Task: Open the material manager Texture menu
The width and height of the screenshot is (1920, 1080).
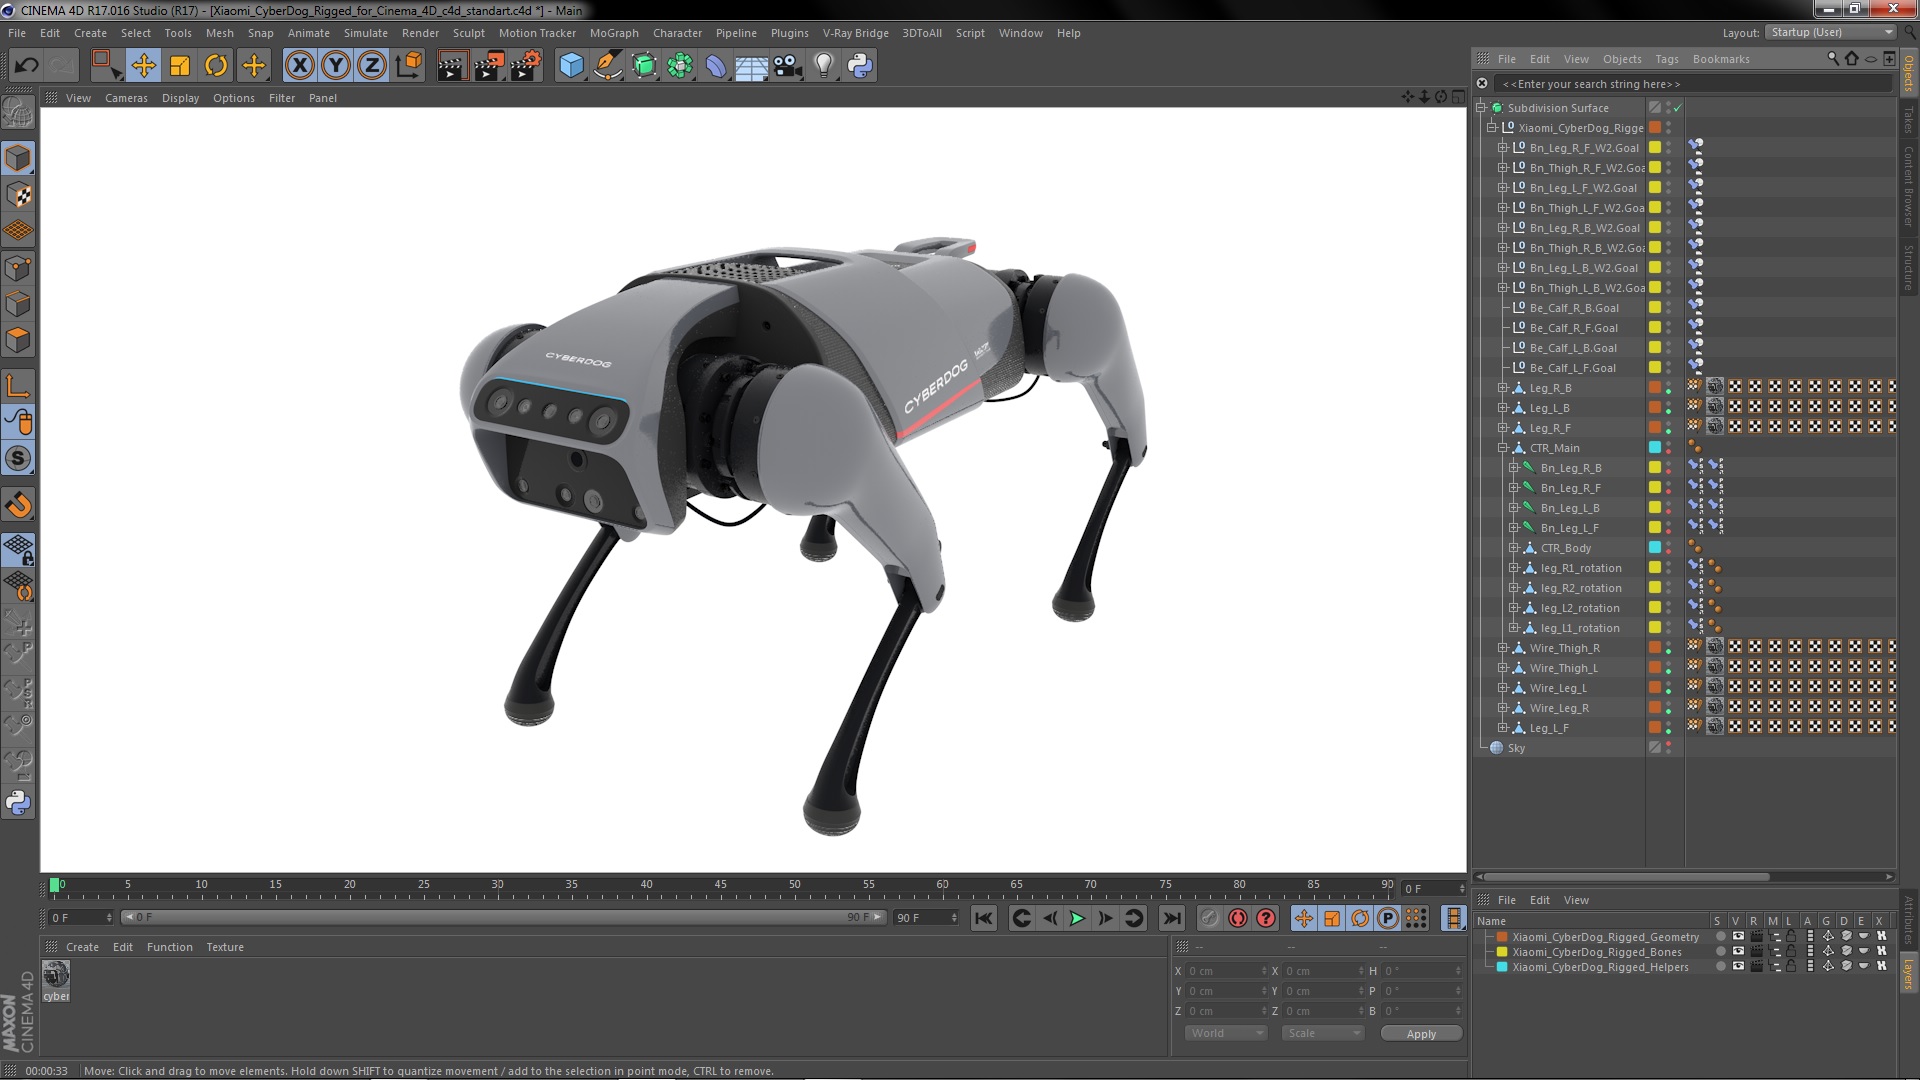Action: tap(225, 947)
